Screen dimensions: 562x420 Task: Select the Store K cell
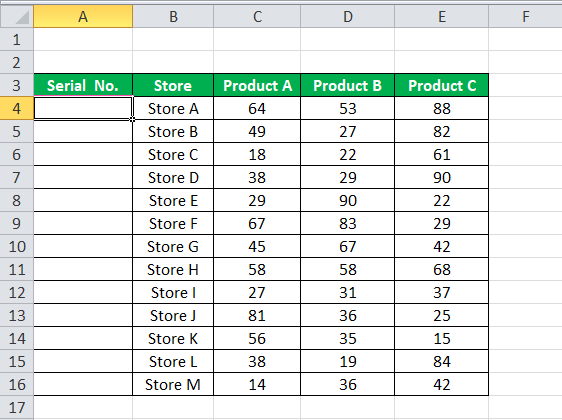[173, 338]
